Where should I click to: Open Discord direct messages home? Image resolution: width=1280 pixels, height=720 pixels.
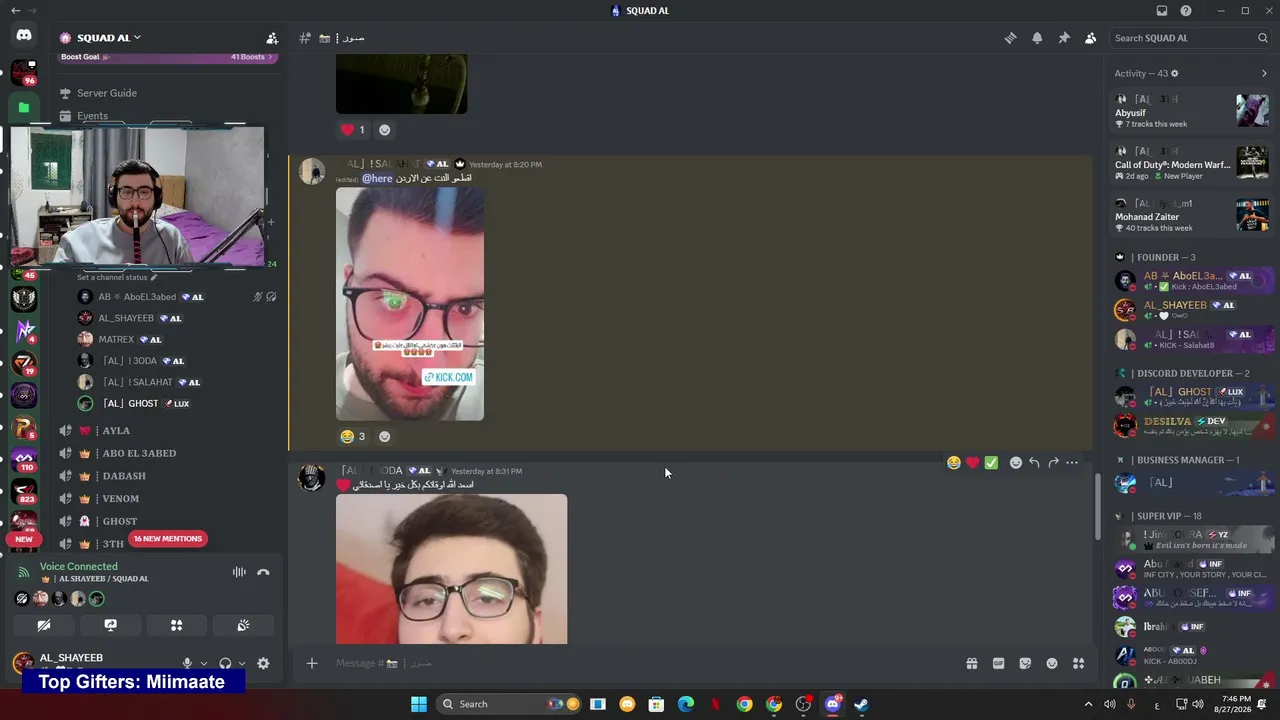24,36
